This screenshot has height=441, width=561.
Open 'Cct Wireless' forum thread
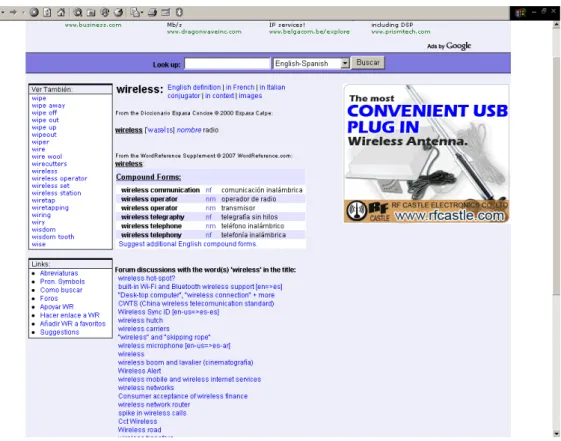tap(137, 421)
